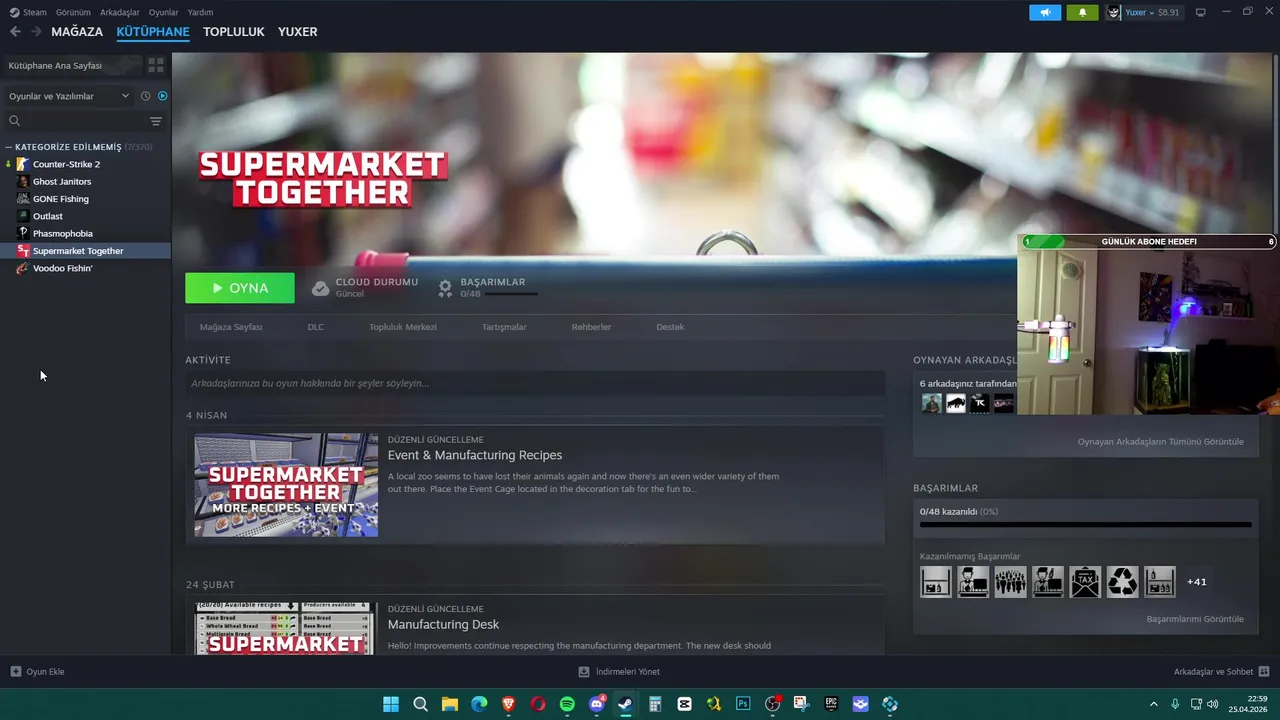Screen dimensions: 1280x720
Task: Open the Topluluk Merkezi link
Action: click(403, 327)
